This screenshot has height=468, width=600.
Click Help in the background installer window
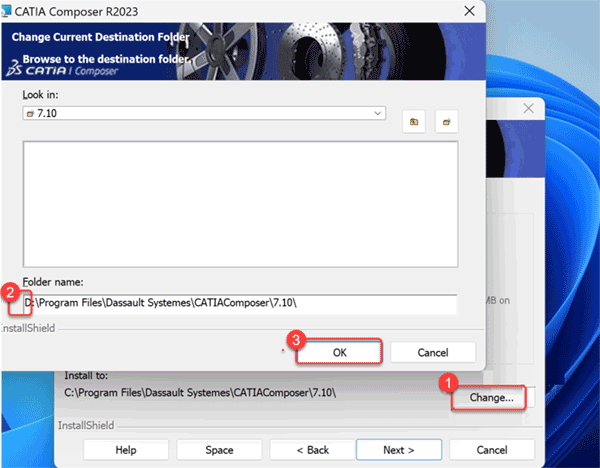126,450
